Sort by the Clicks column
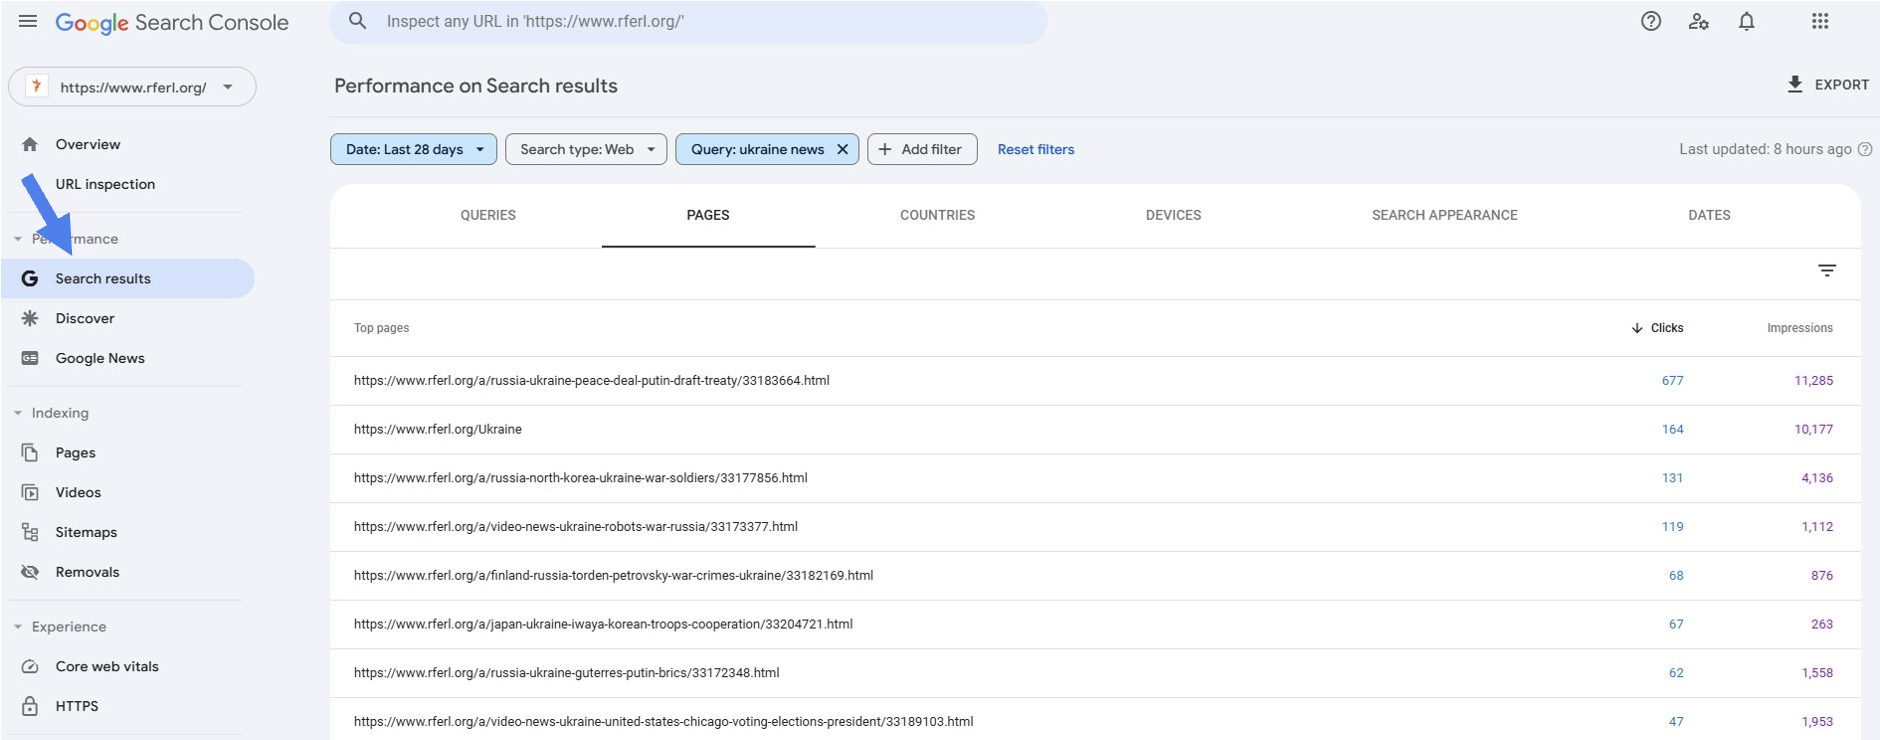This screenshot has height=740, width=1880. coord(1657,328)
